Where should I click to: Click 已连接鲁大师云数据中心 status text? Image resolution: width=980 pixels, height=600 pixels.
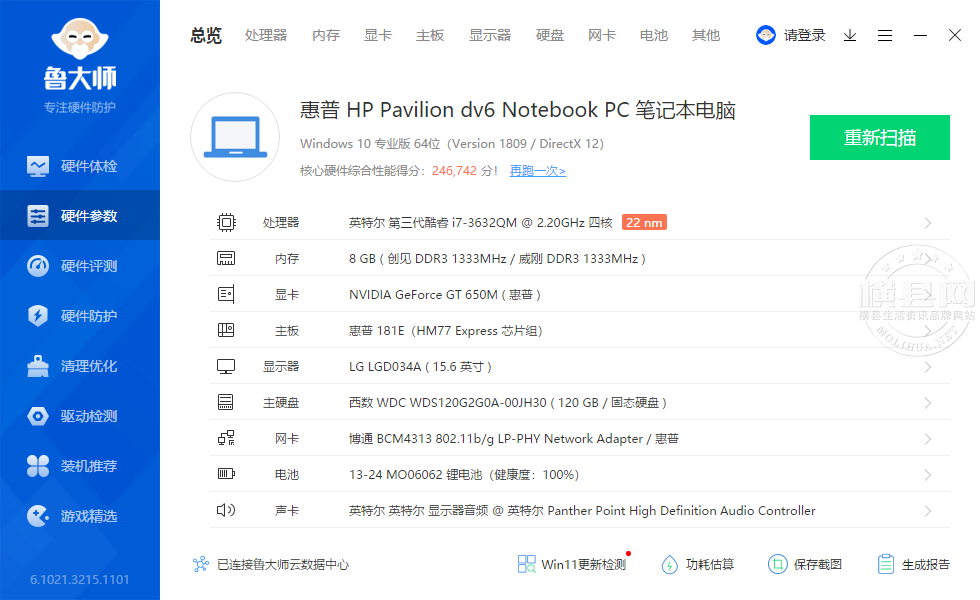(282, 564)
